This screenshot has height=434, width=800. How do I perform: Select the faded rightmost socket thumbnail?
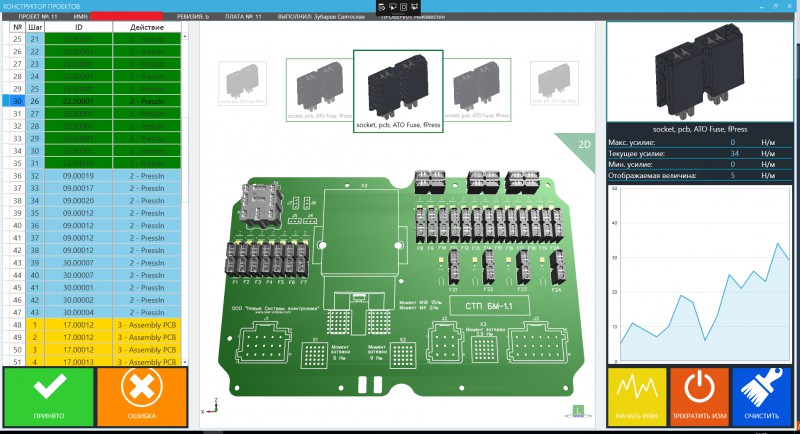(554, 84)
